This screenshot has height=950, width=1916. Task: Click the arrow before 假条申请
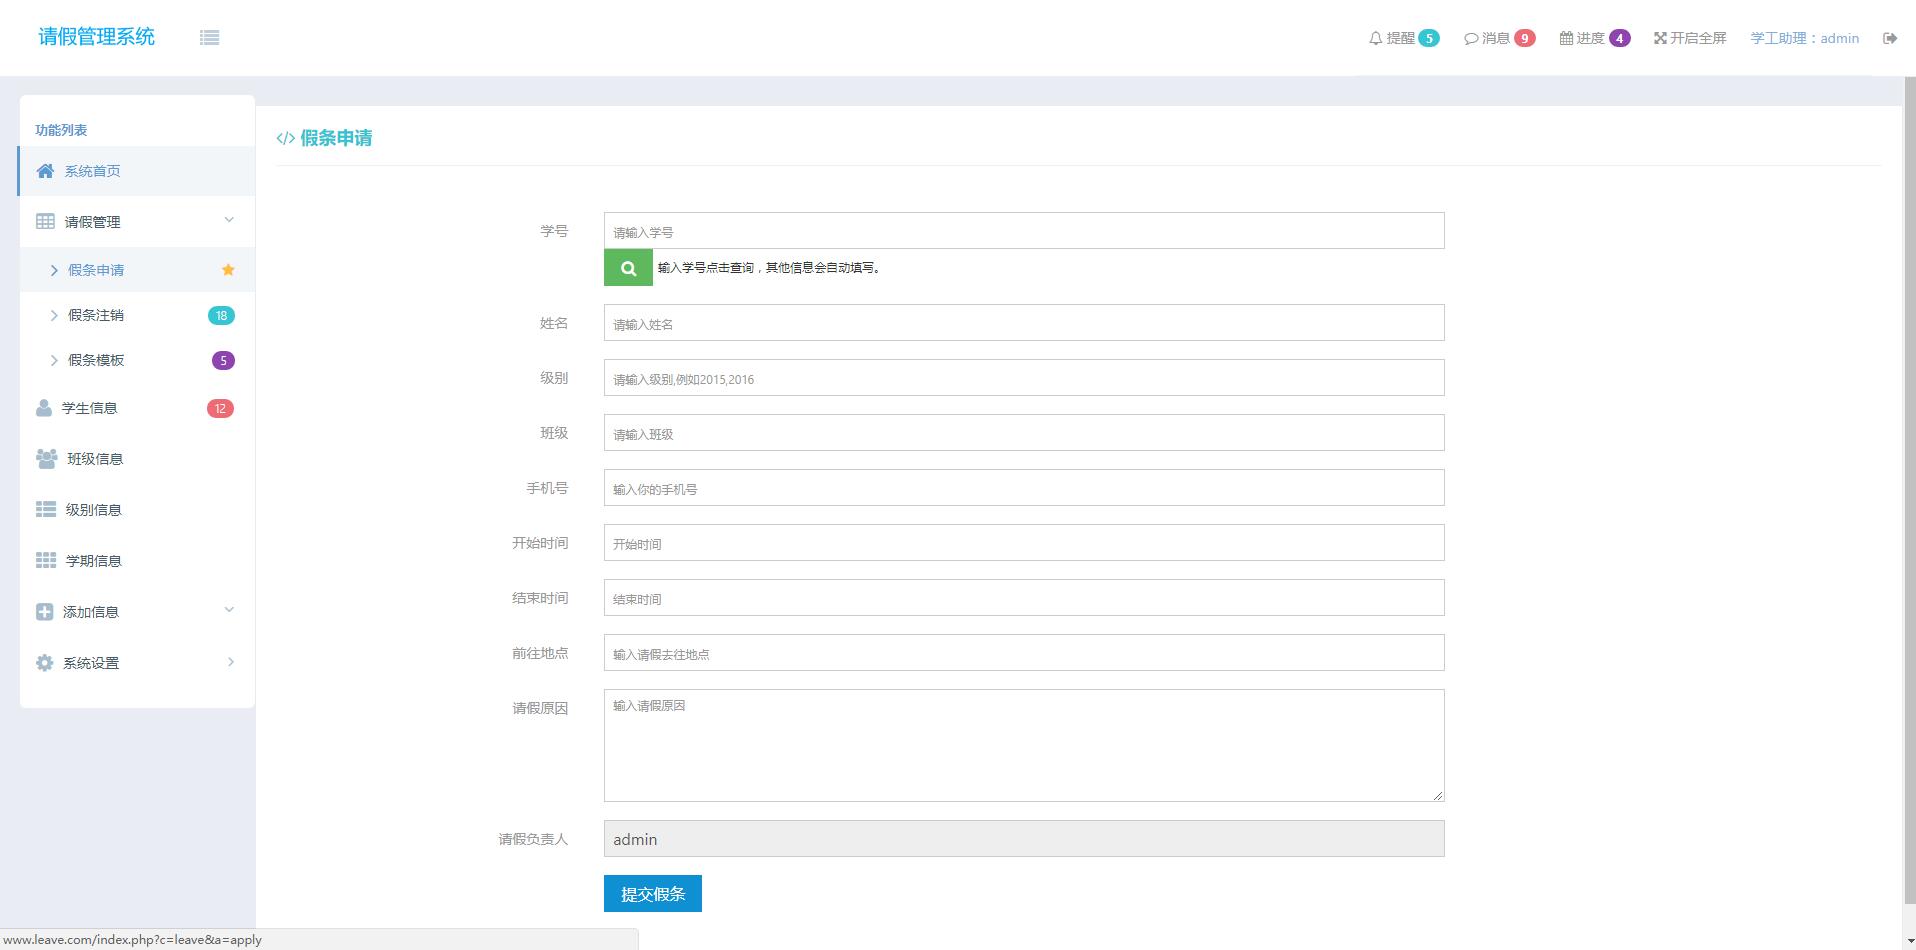(x=54, y=270)
